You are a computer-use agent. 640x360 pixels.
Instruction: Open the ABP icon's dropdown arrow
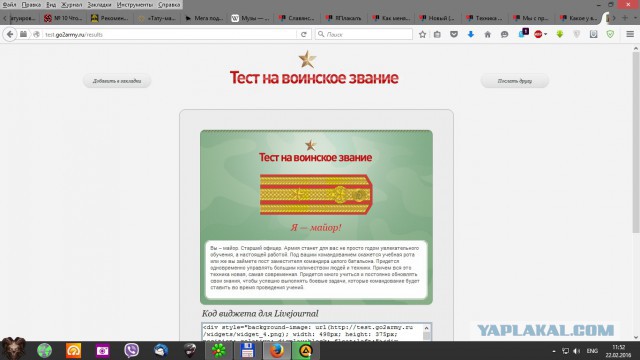pos(545,35)
